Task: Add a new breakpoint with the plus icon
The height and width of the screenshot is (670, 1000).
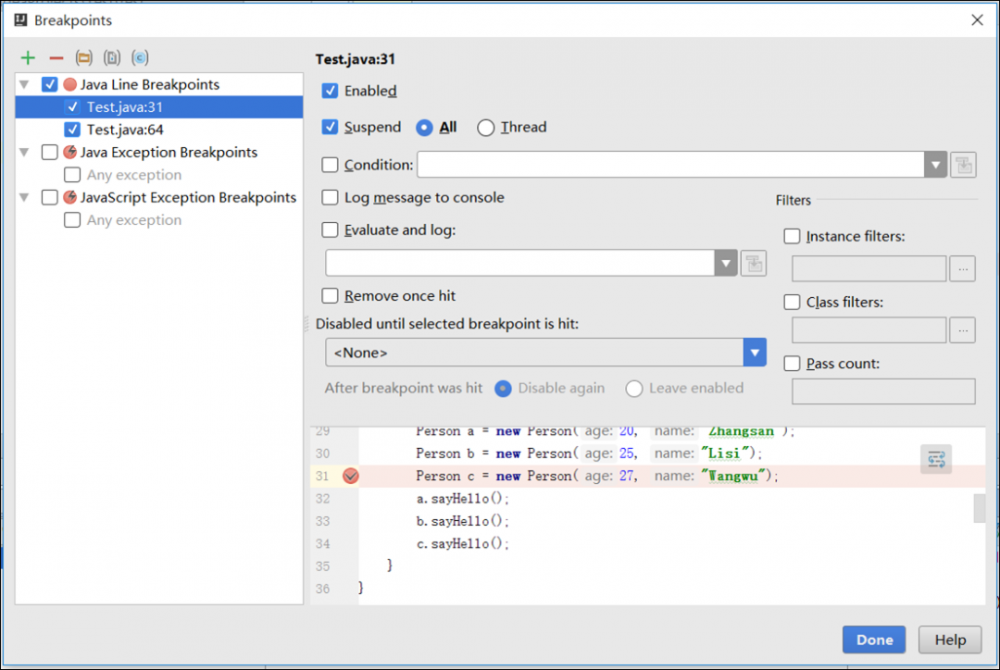Action: coord(27,57)
